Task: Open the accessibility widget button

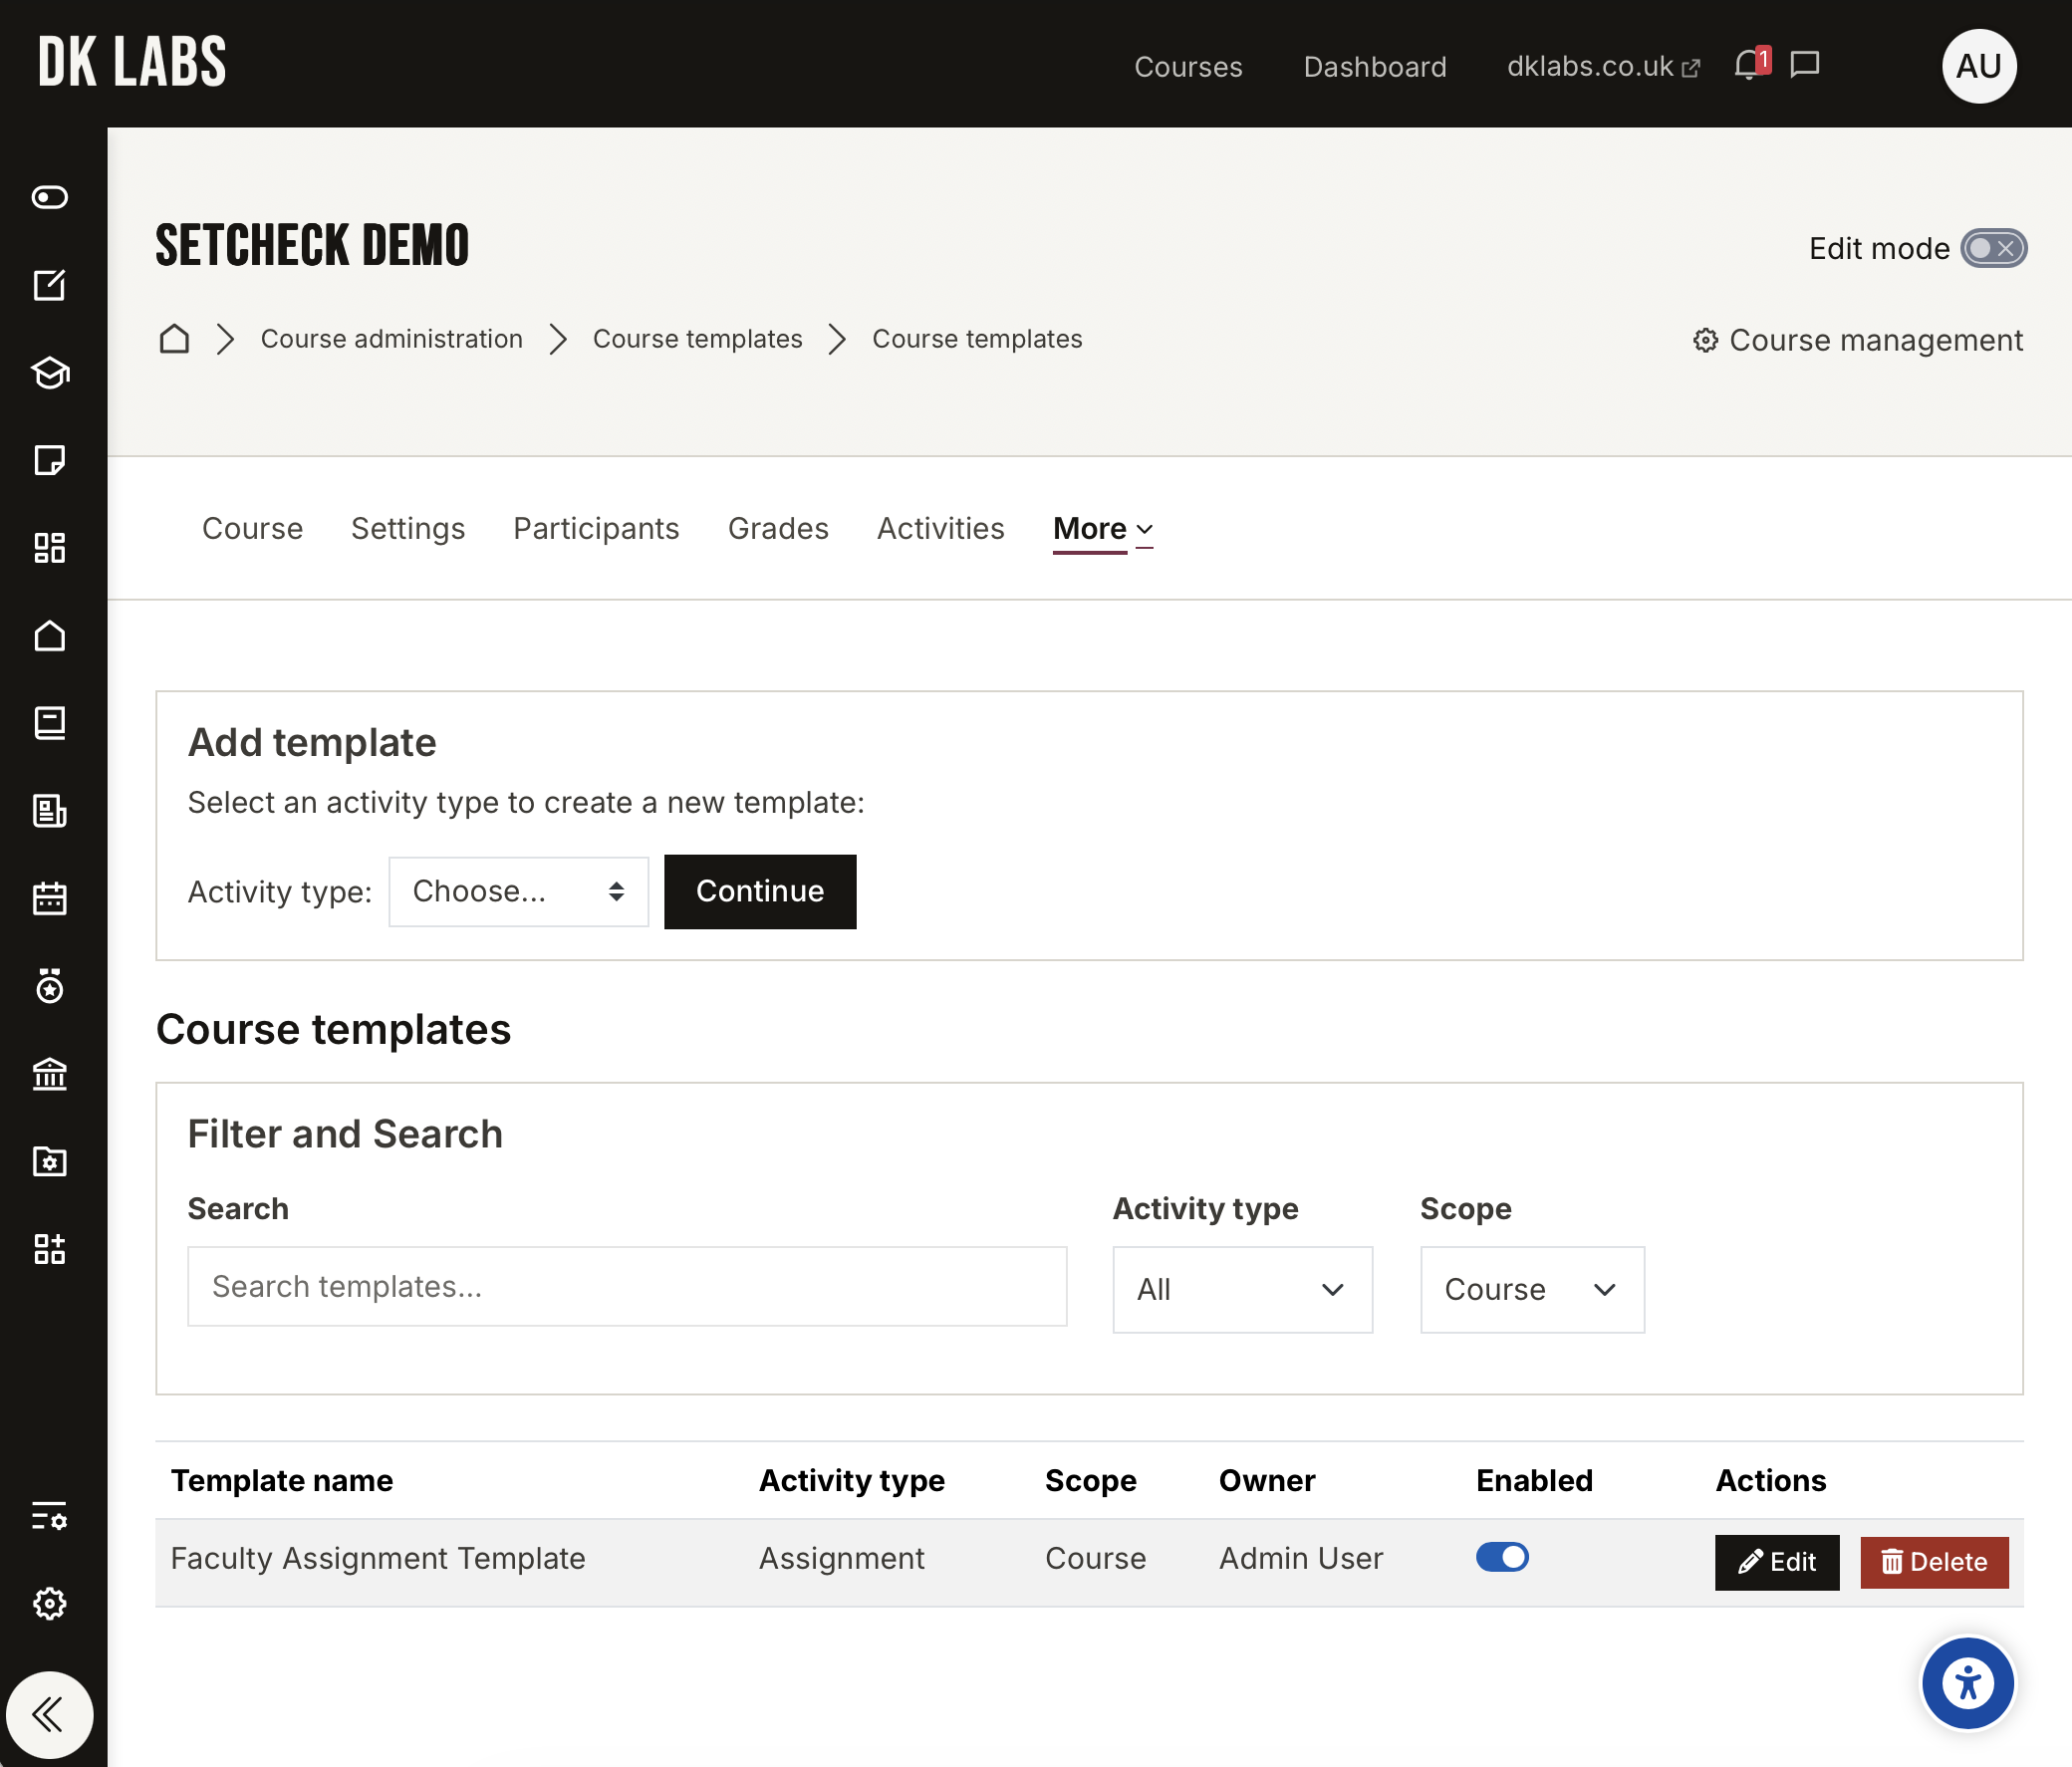Action: point(1968,1683)
